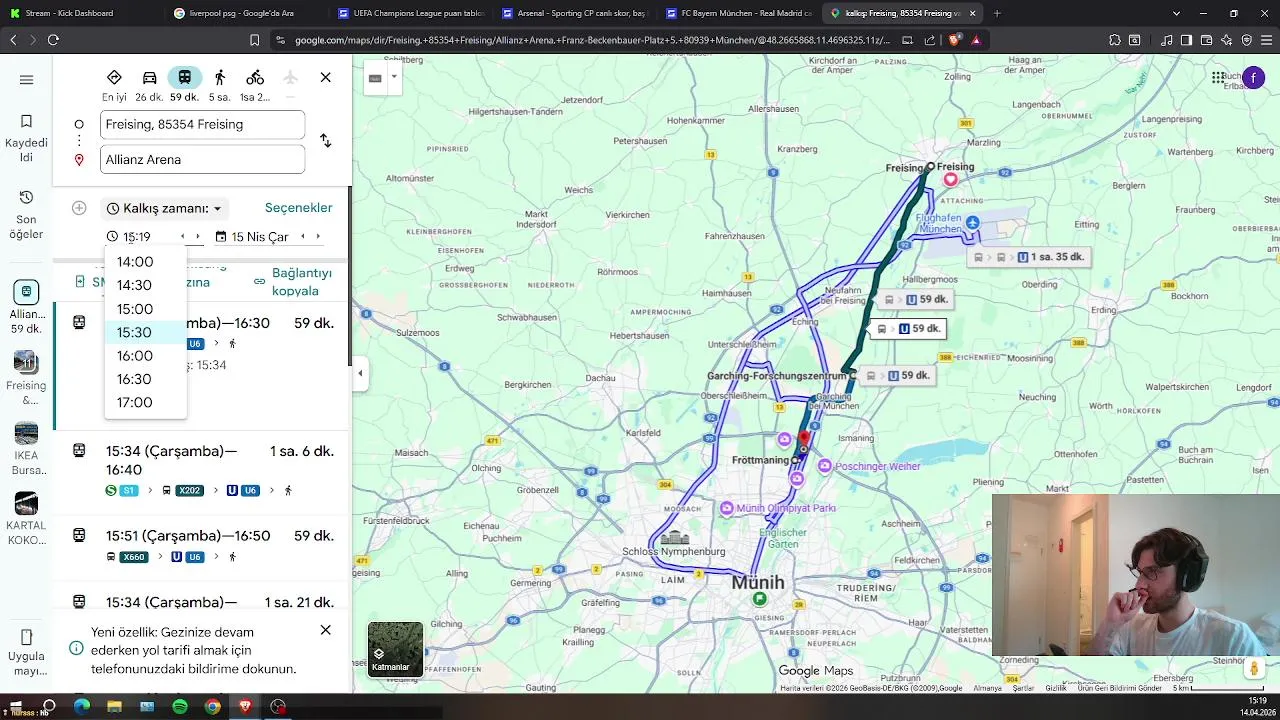Open the Google Maps hamburger menu
Viewport: 1280px width, 720px height.
26,80
